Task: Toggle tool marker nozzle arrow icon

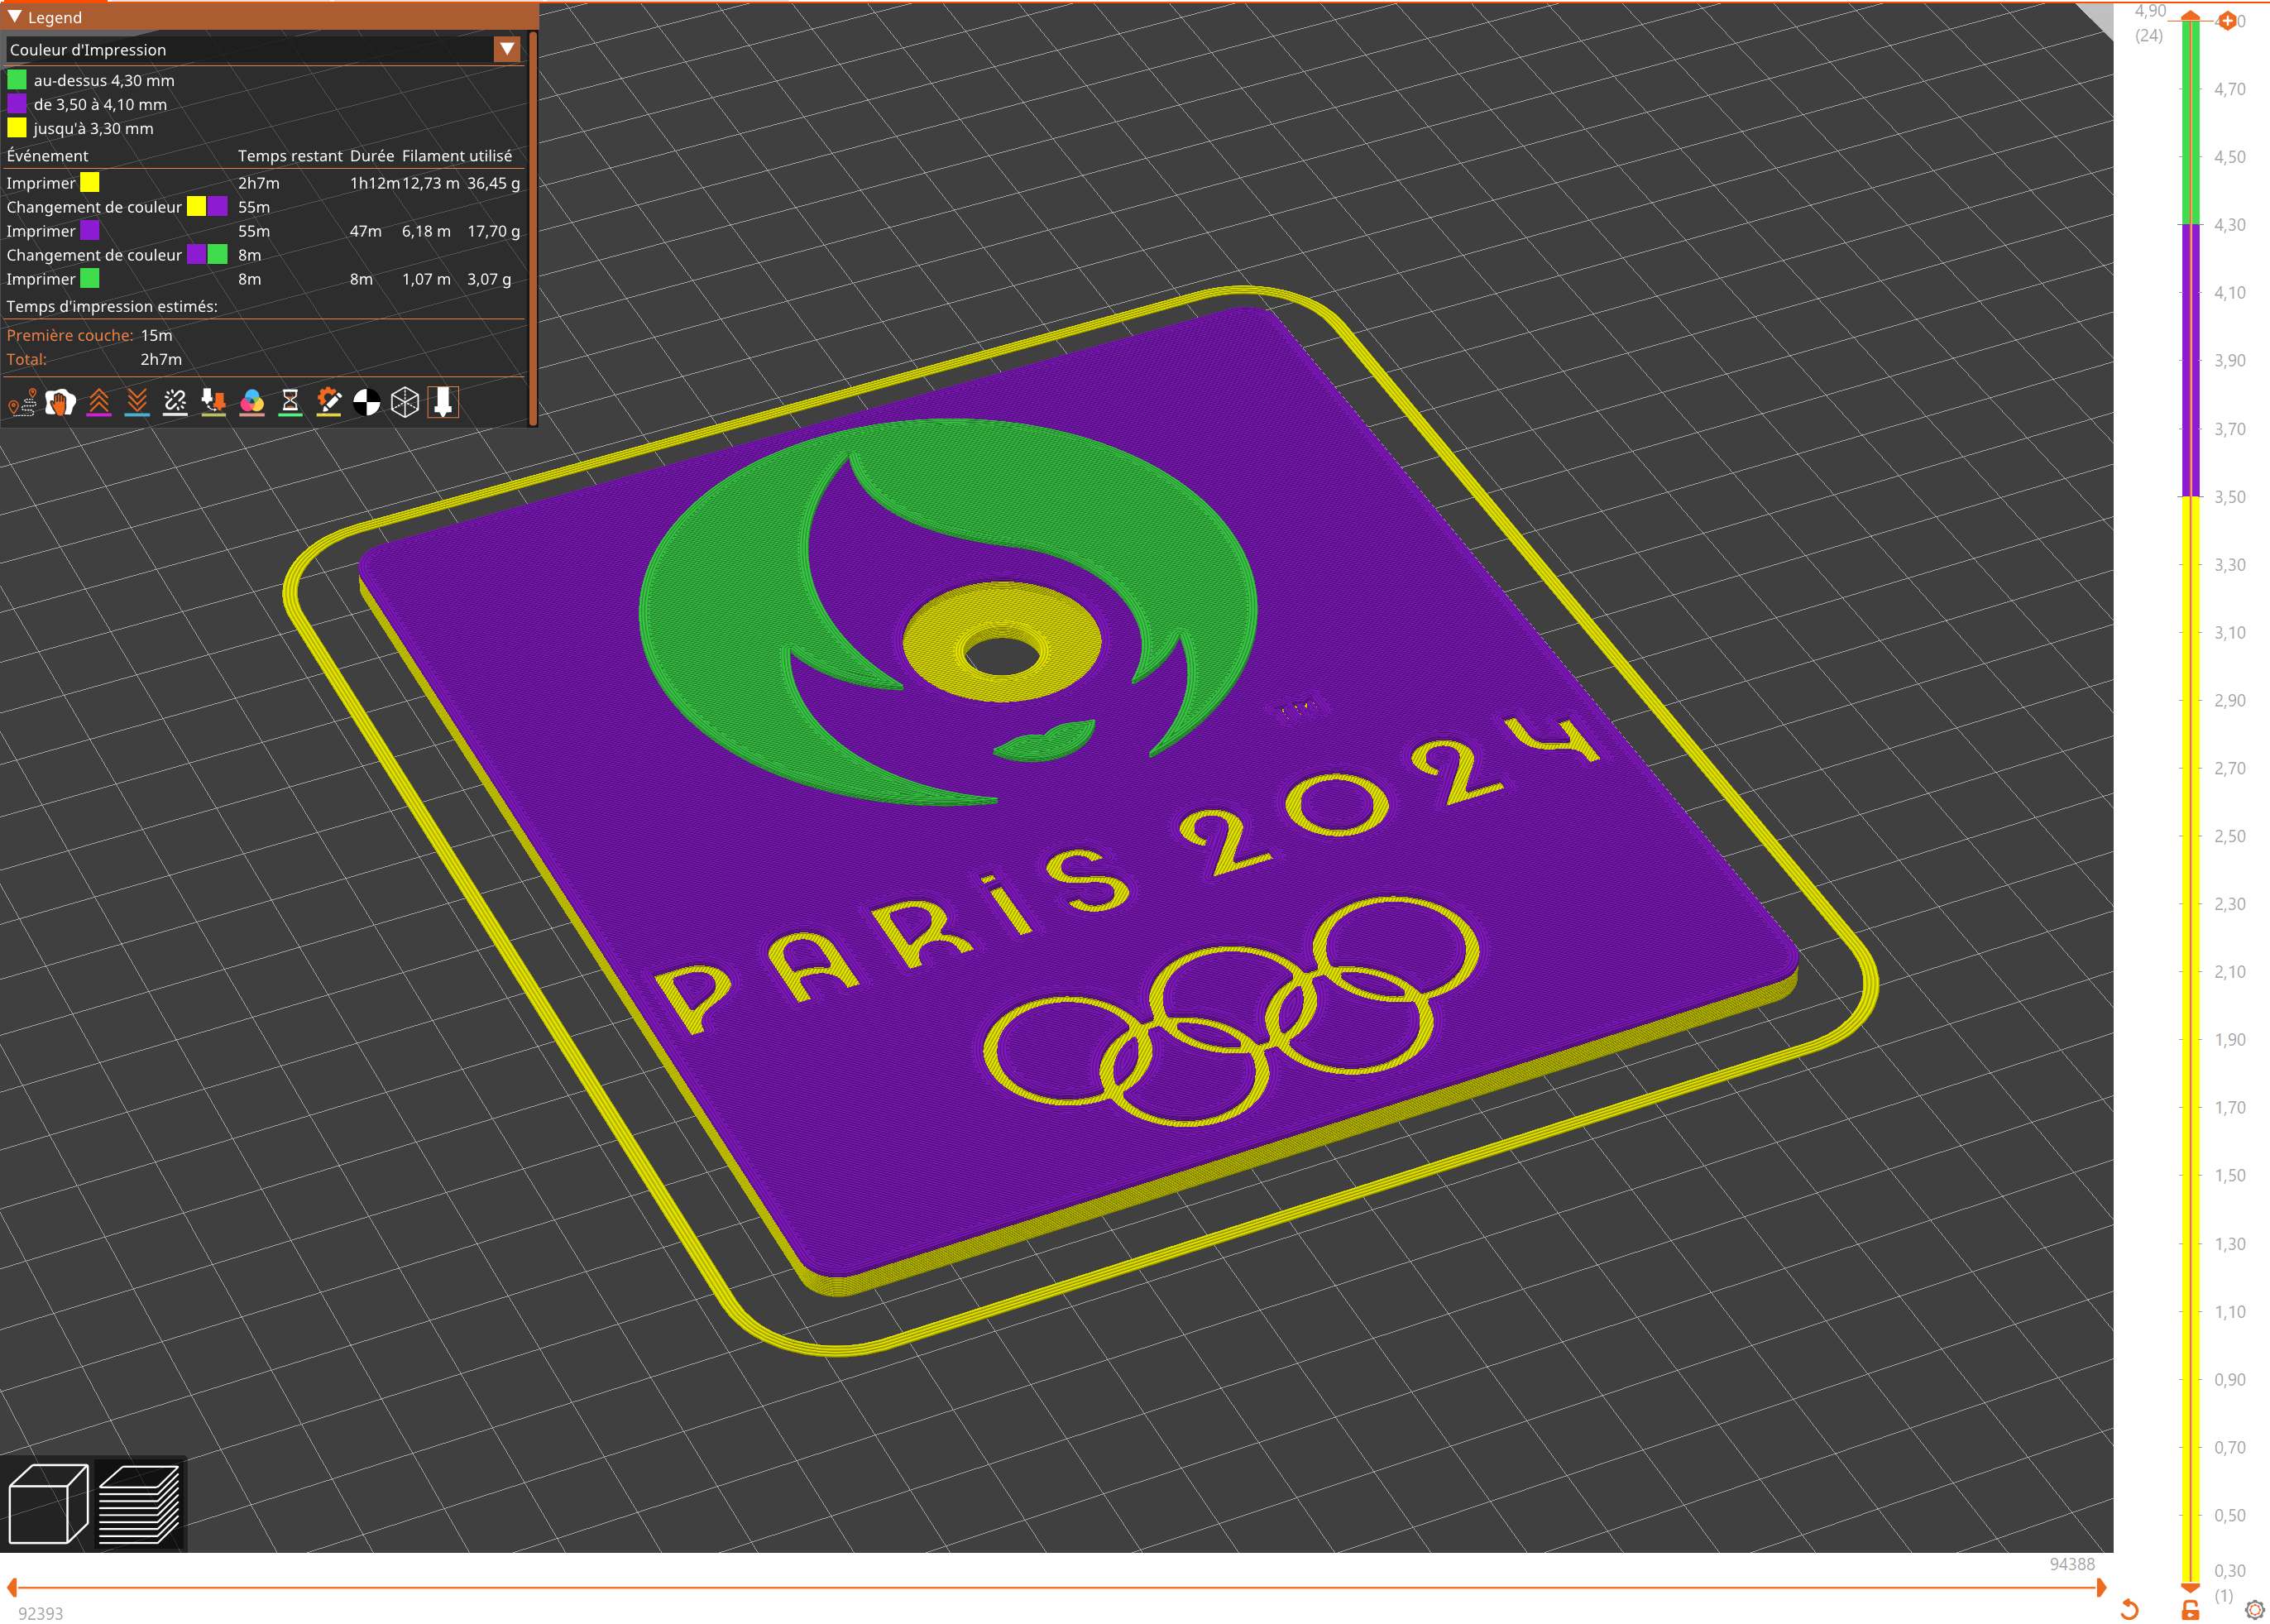Action: (443, 402)
